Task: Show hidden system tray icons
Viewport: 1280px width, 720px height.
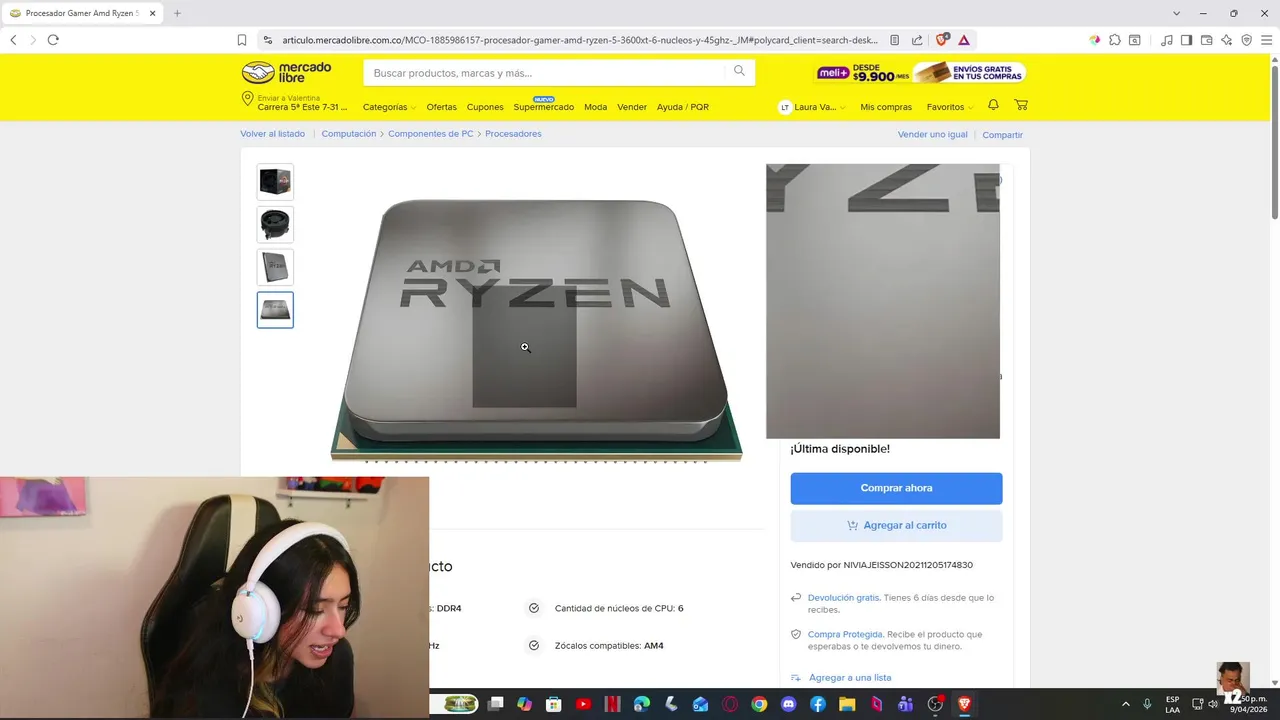Action: [1125, 704]
